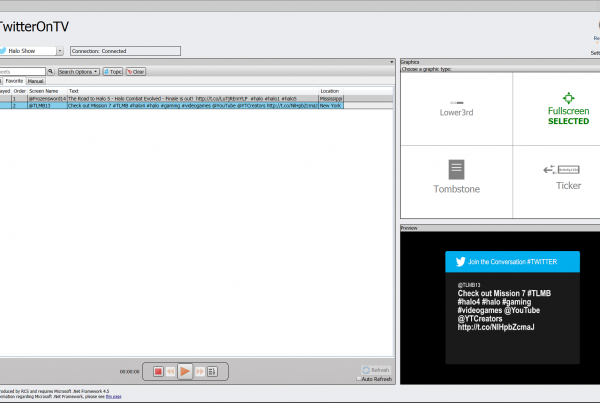This screenshot has width=600, height=403.
Task: Expand the Search Options dropdown
Action: pos(78,72)
